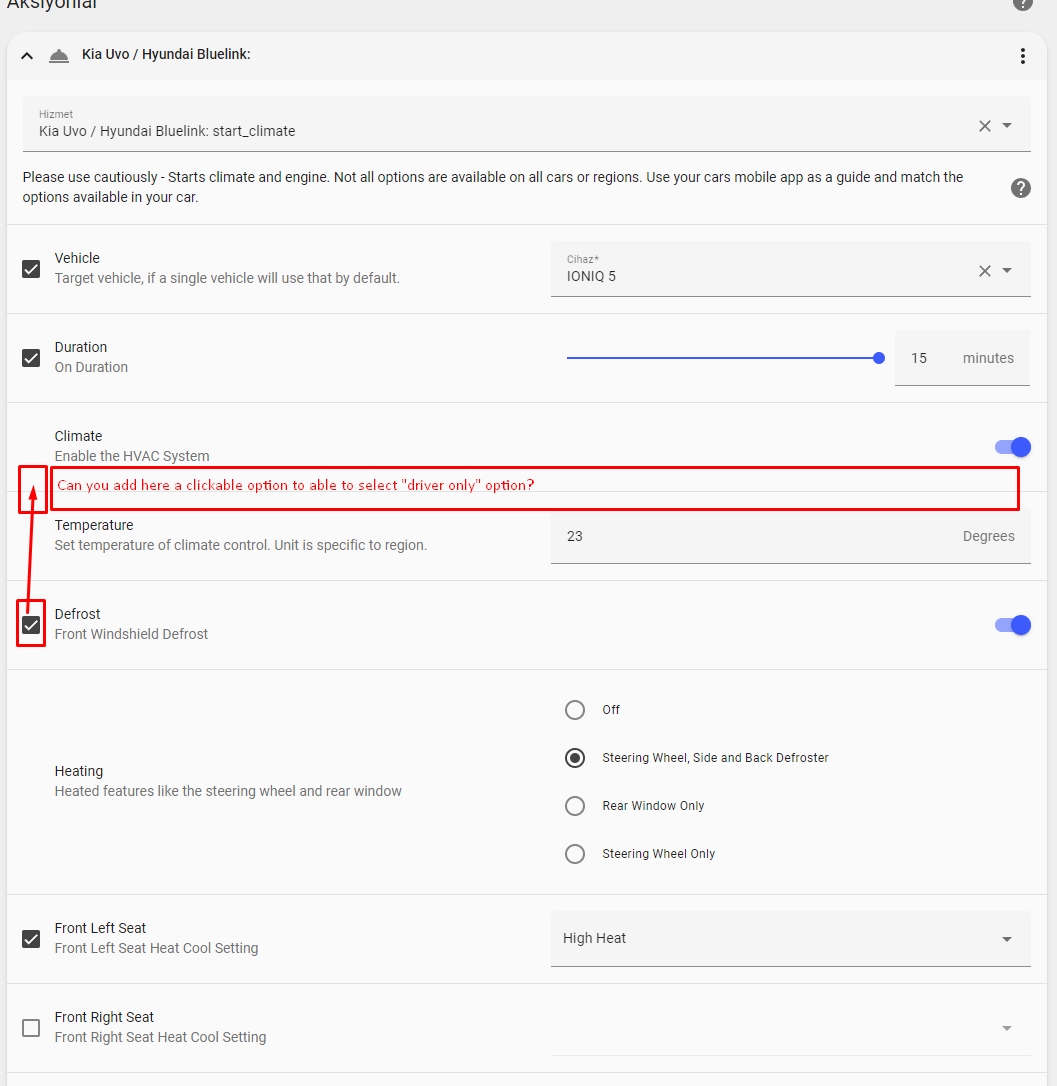Screen dimensions: 1057x1086
Task: Open the High Heat seat setting dropdown
Action: [1007, 938]
